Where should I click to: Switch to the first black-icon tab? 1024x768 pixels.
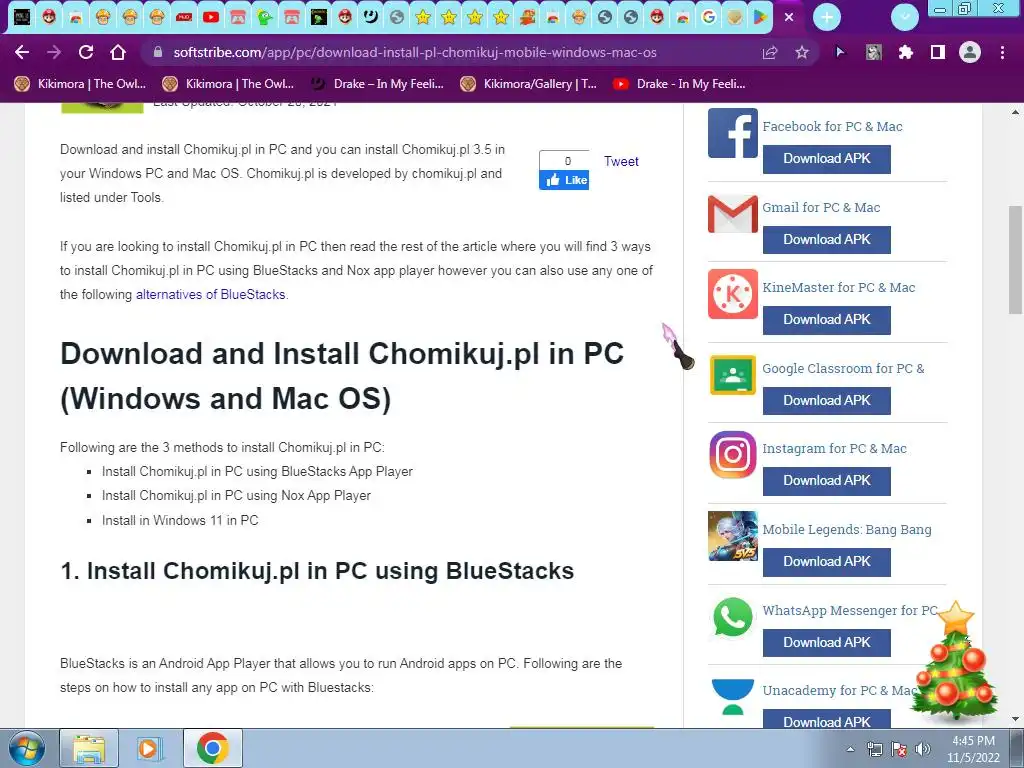pyautogui.click(x=22, y=17)
